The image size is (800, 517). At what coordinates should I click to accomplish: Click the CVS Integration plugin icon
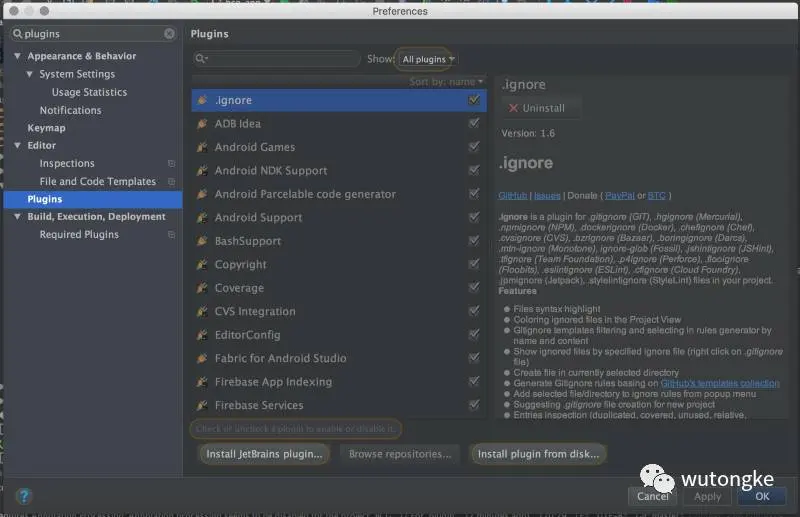click(x=203, y=311)
